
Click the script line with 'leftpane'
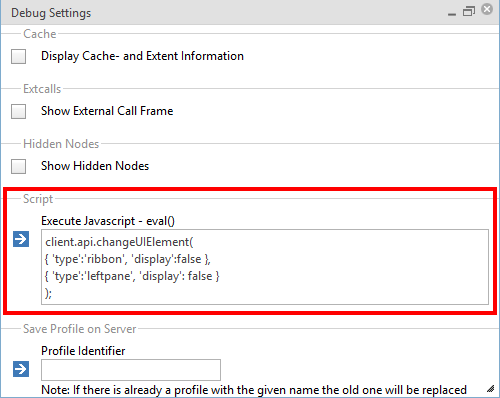132,276
